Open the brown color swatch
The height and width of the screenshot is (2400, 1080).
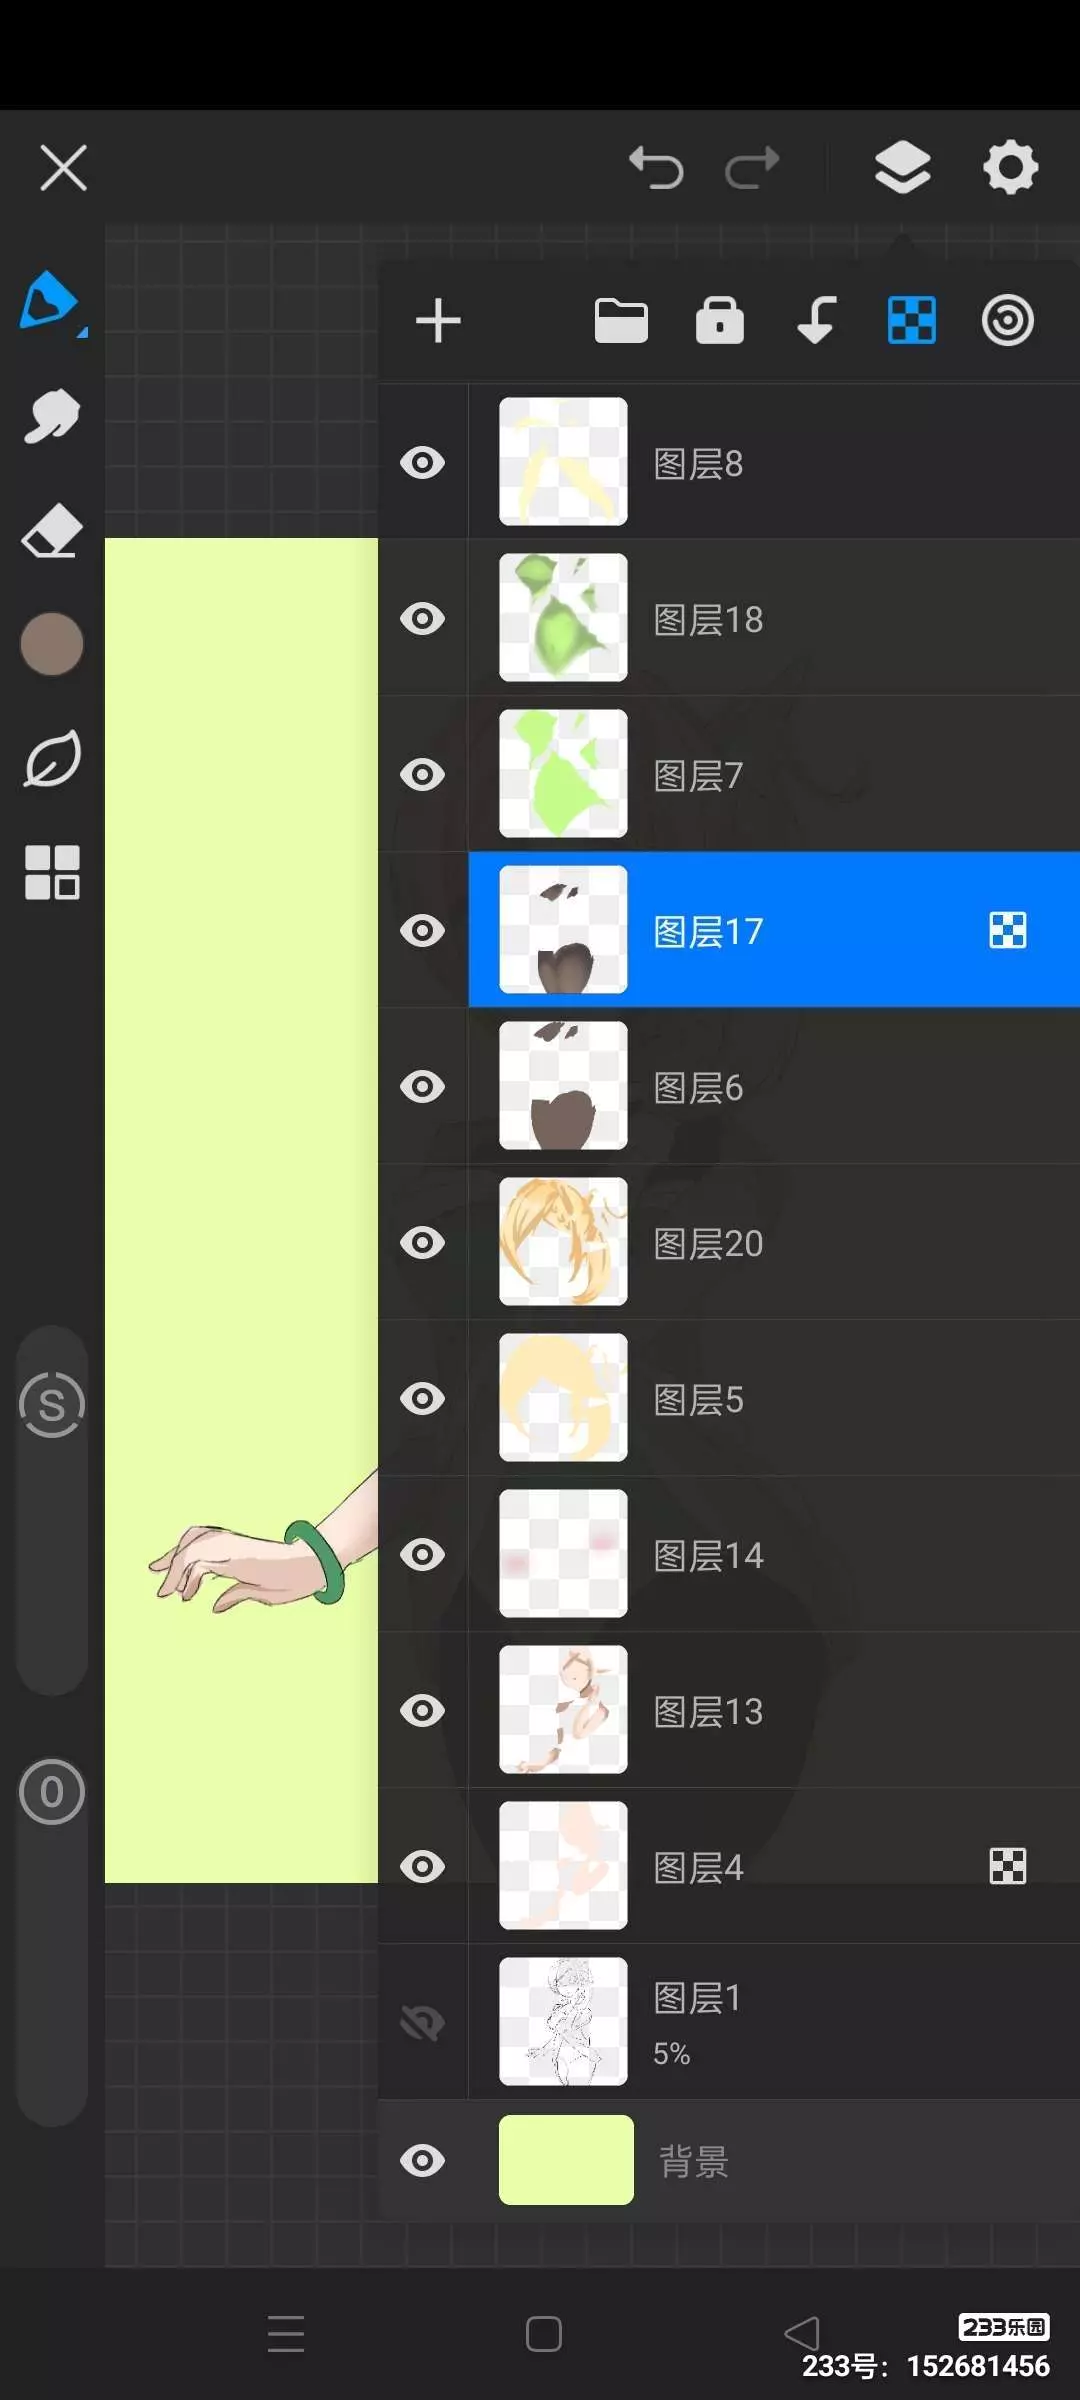[x=51, y=644]
